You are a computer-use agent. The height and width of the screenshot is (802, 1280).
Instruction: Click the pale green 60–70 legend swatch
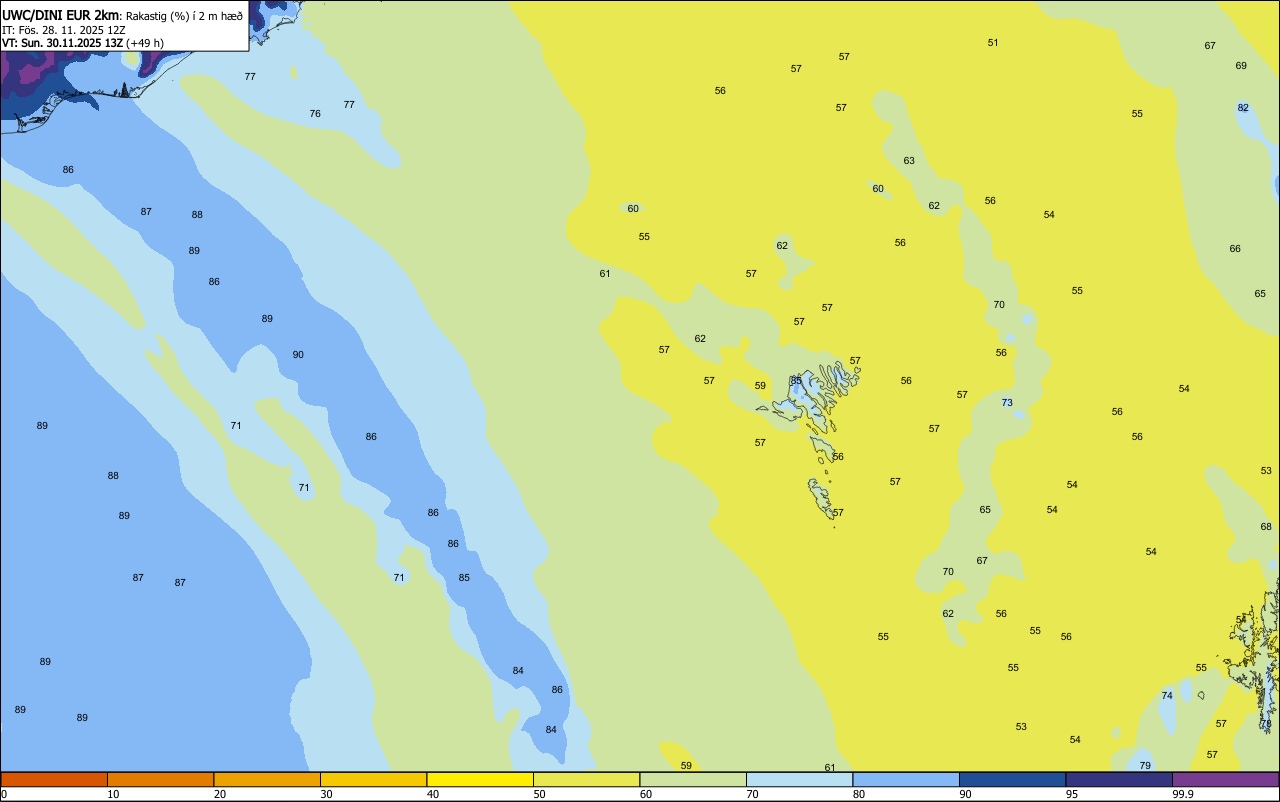coord(693,779)
